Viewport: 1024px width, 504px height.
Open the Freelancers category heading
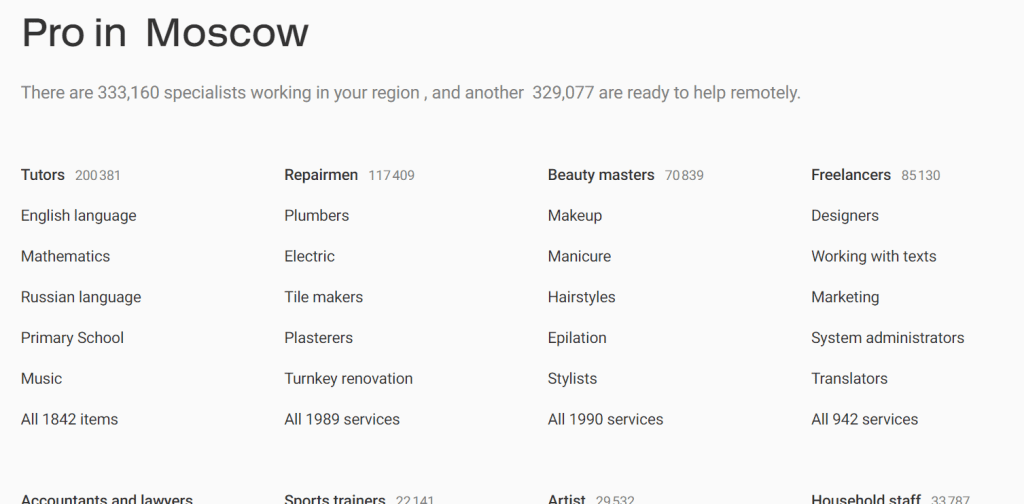(851, 175)
